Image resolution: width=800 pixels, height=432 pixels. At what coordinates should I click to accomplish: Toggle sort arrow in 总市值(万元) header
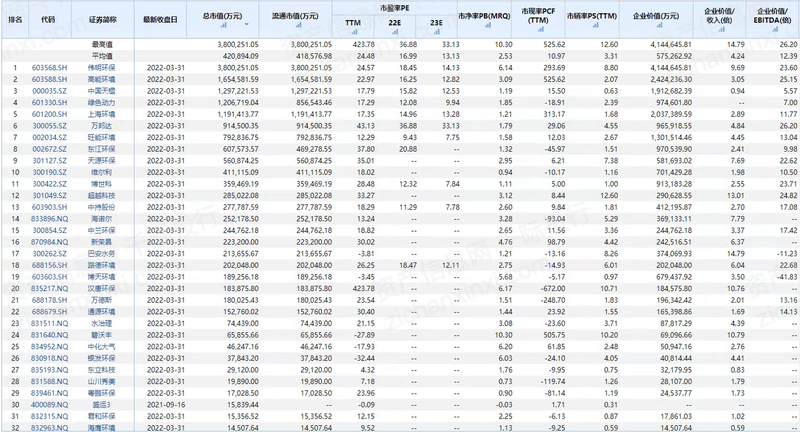point(246,24)
